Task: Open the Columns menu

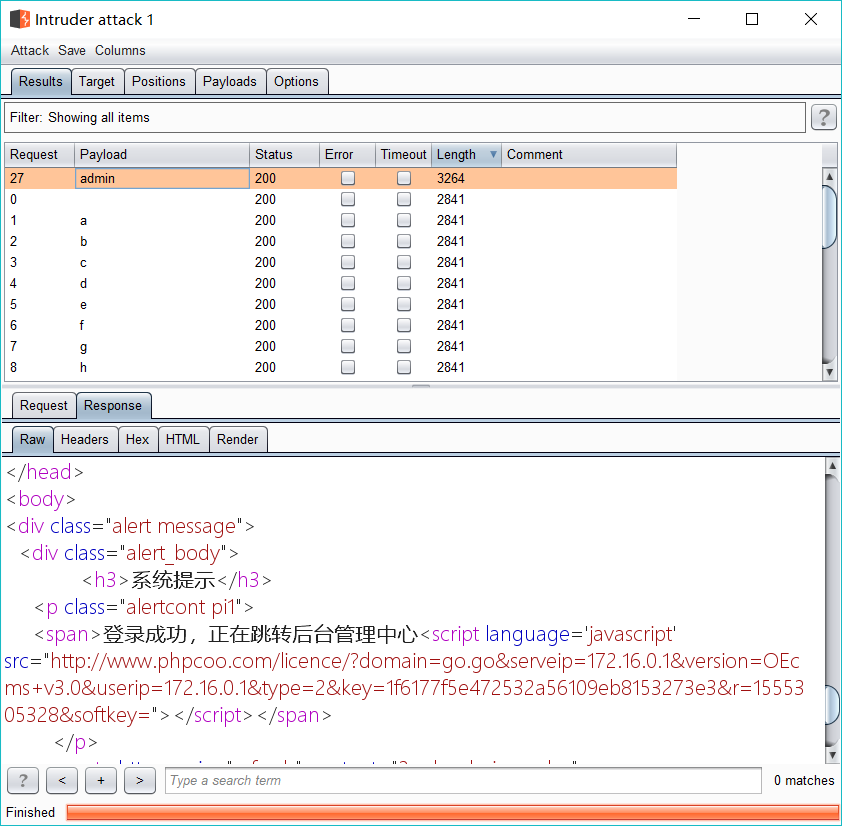Action: click(x=120, y=50)
